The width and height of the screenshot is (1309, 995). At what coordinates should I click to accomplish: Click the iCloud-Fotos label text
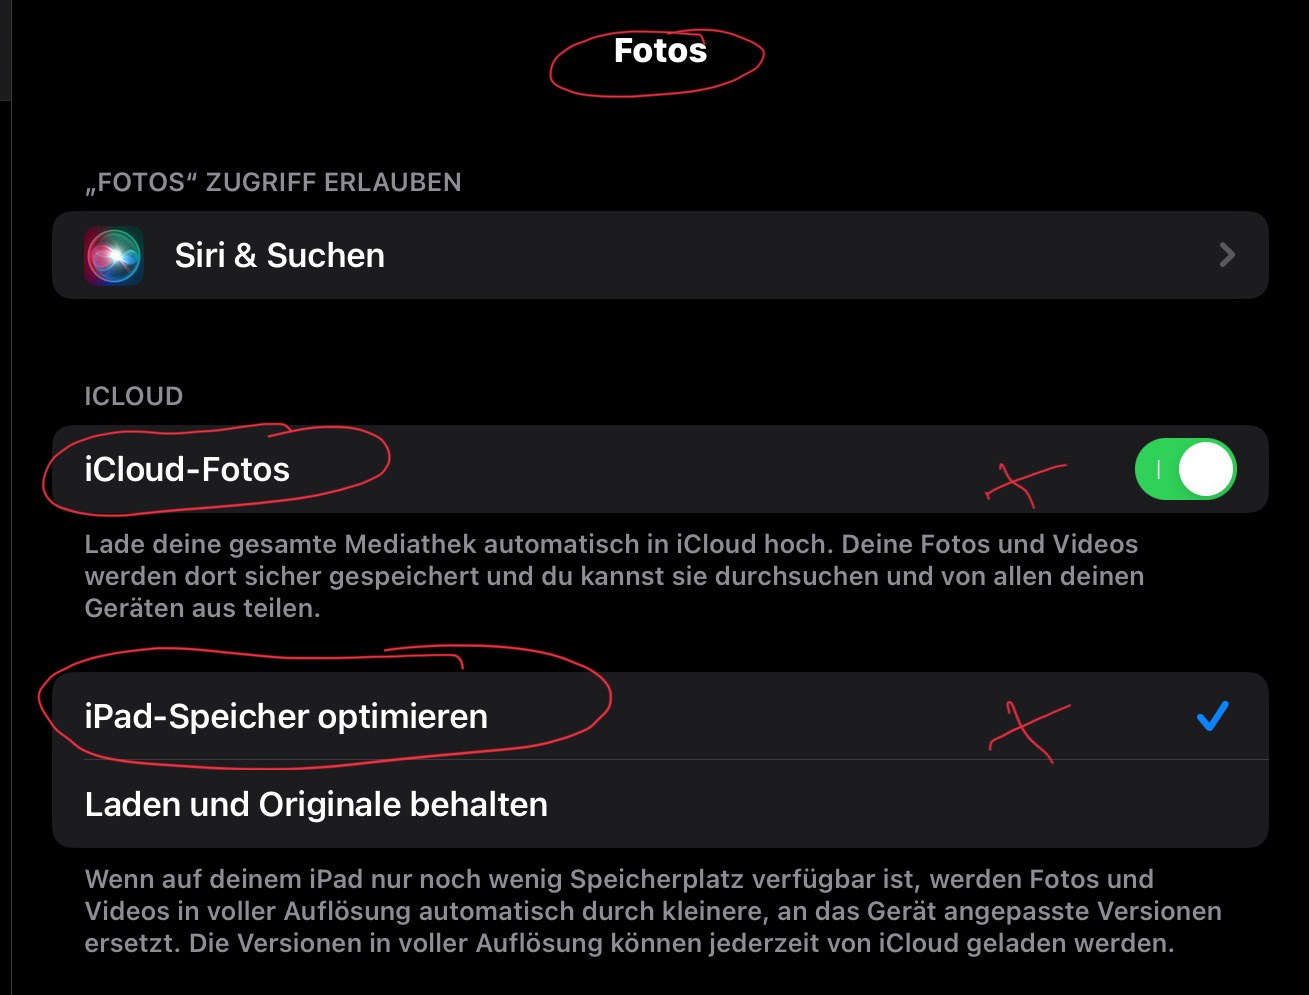pos(187,469)
